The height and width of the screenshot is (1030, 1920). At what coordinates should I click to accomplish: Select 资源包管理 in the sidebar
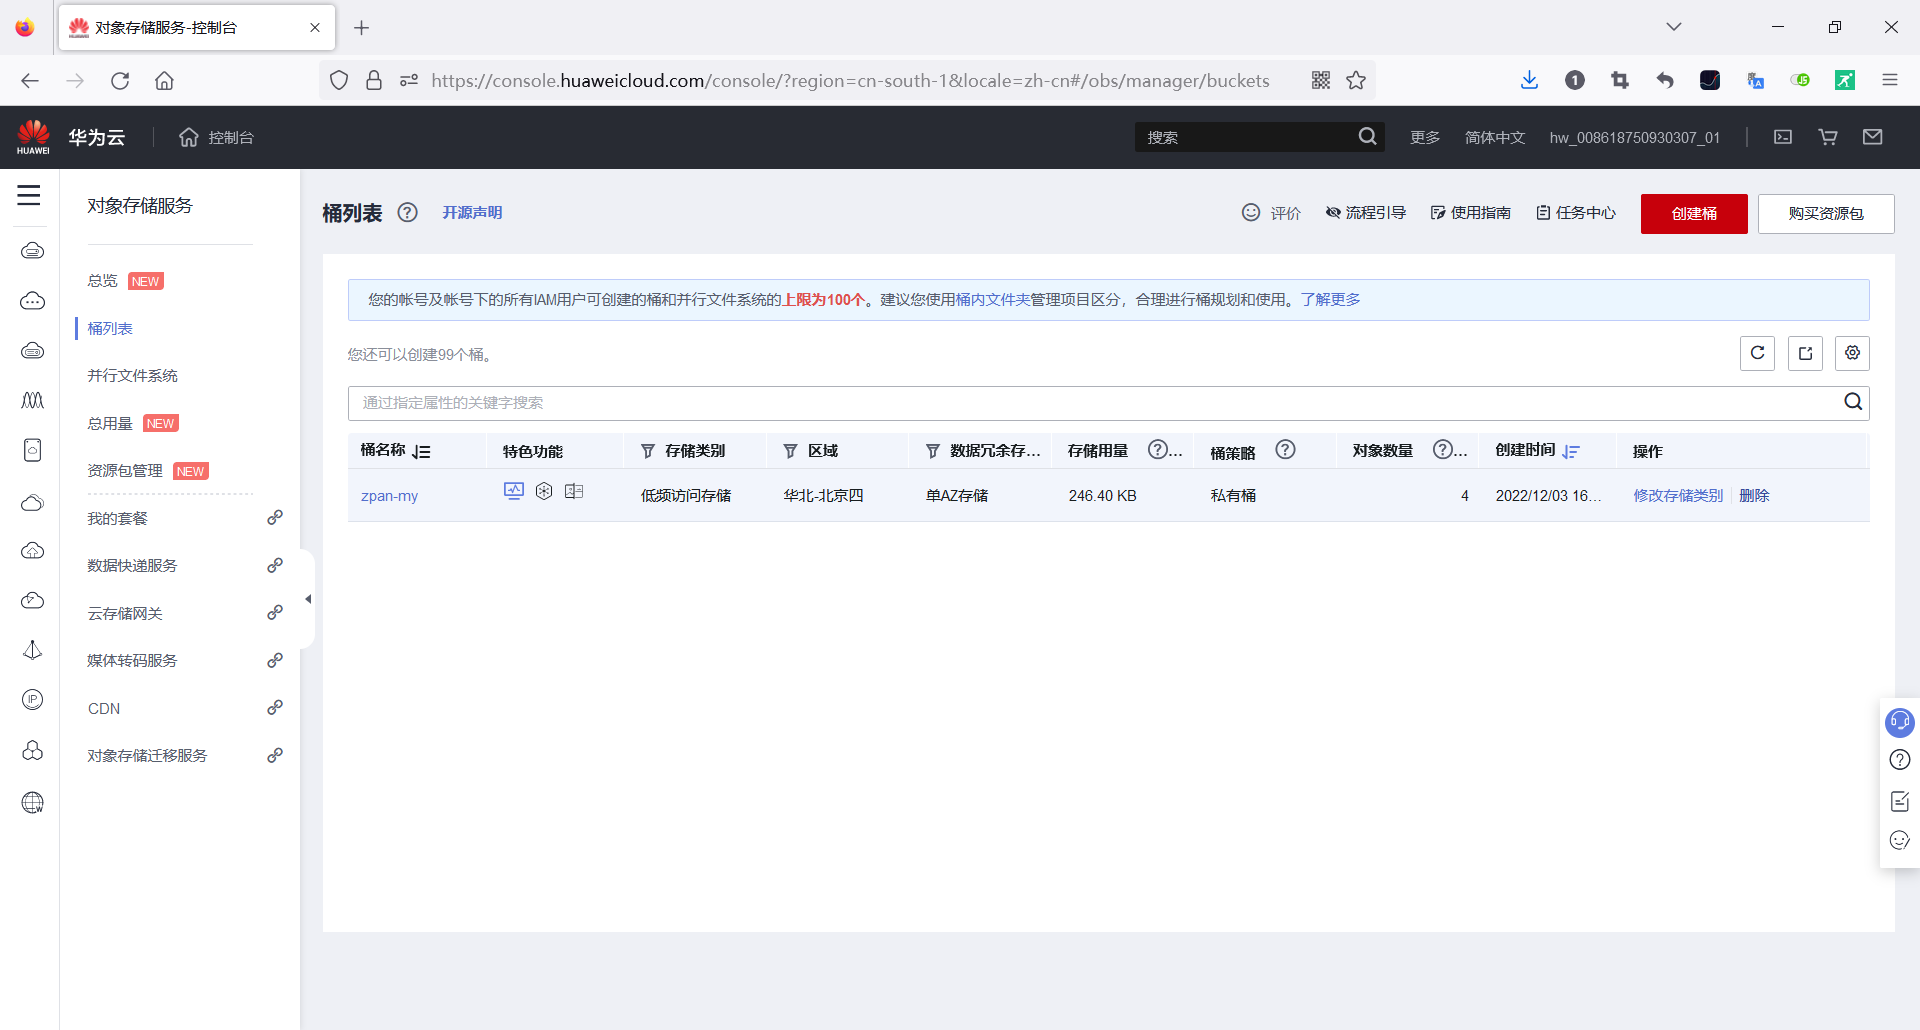pos(125,471)
